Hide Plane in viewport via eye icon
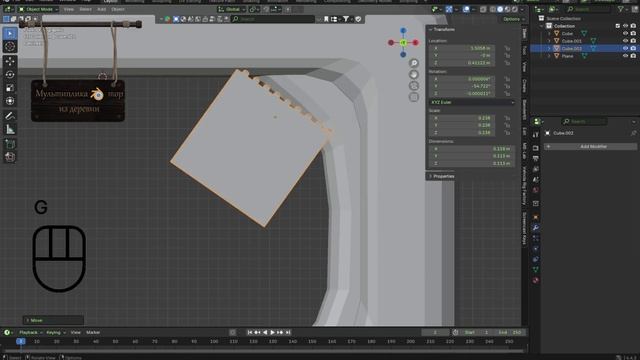 [x=625, y=56]
